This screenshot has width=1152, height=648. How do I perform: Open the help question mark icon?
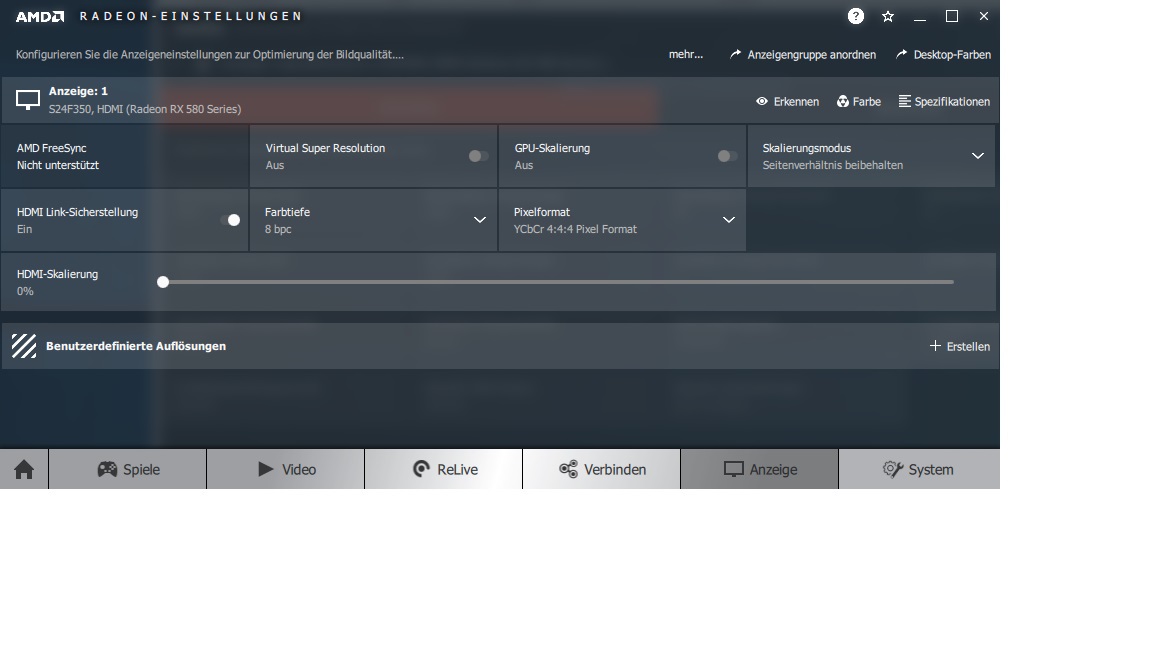click(x=855, y=16)
